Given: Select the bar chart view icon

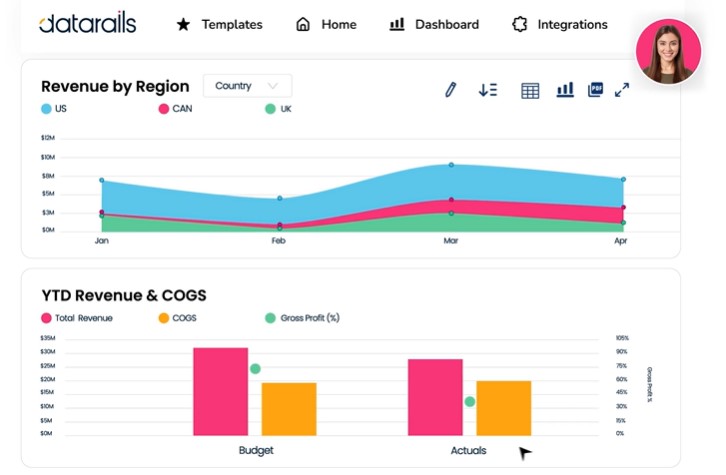Looking at the screenshot, I should 565,90.
